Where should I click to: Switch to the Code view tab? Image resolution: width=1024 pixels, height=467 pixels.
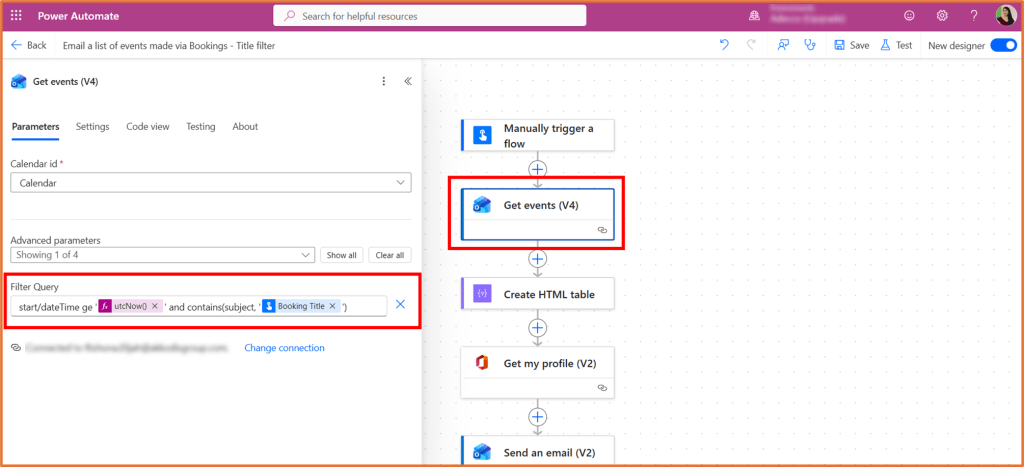[x=148, y=127]
